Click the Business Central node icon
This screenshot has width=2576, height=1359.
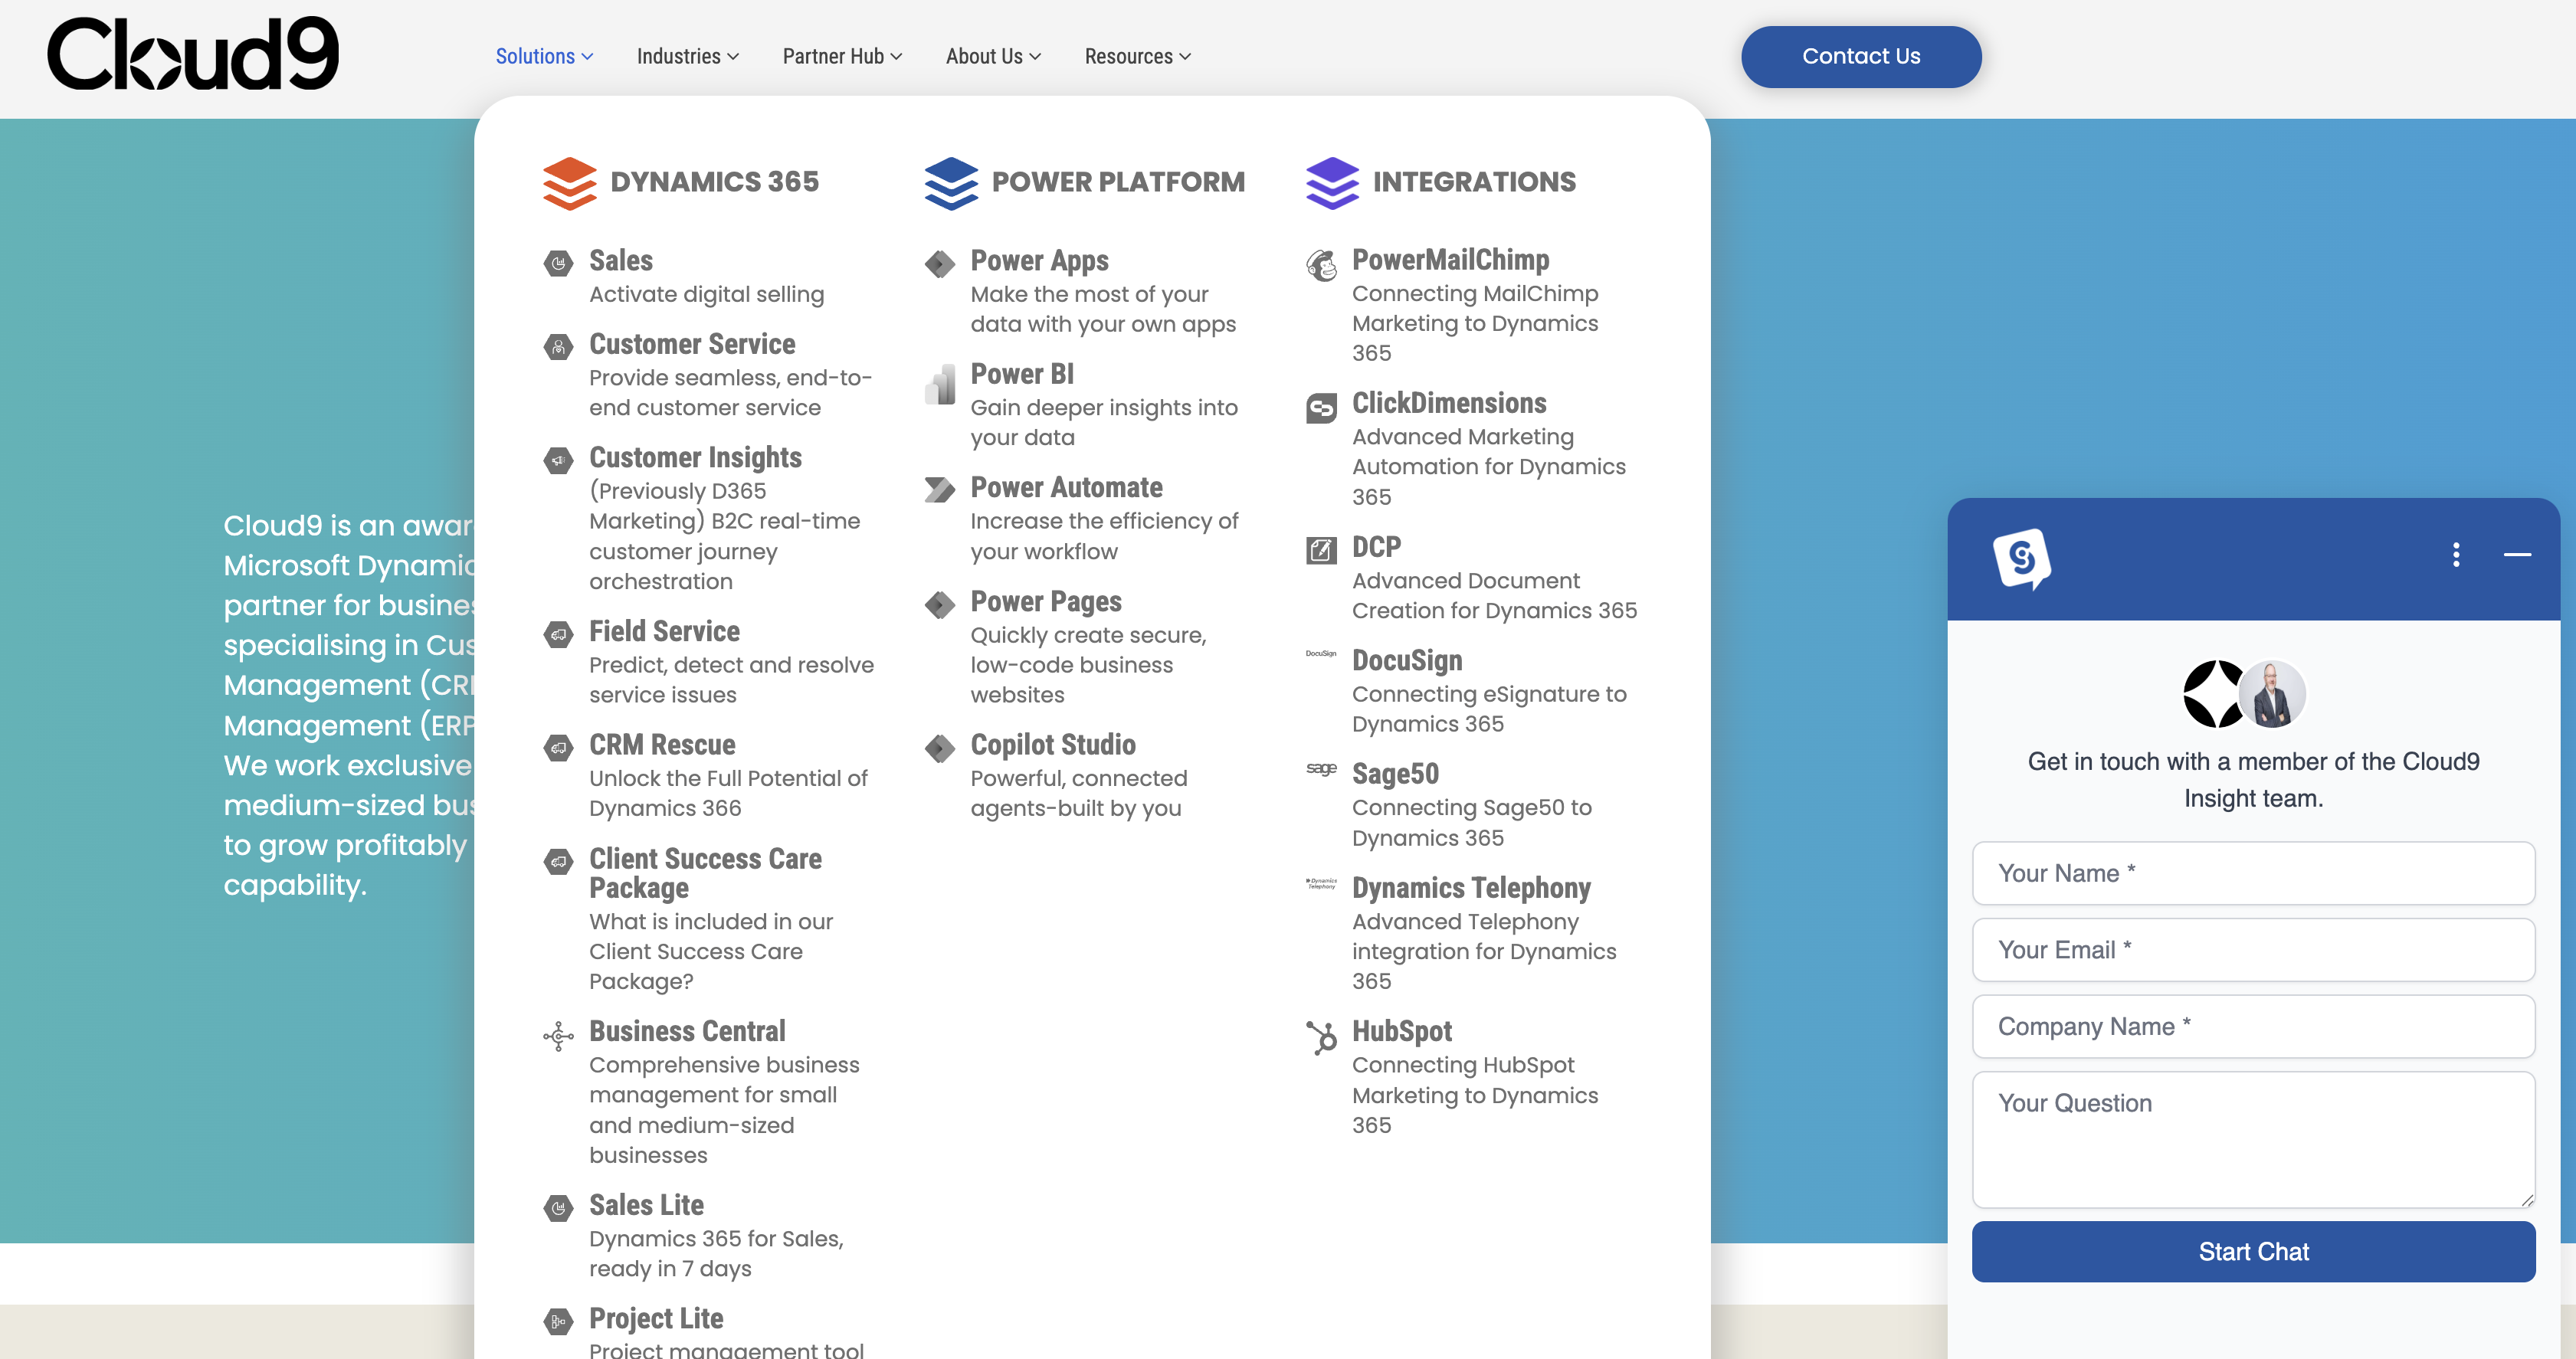point(558,1036)
